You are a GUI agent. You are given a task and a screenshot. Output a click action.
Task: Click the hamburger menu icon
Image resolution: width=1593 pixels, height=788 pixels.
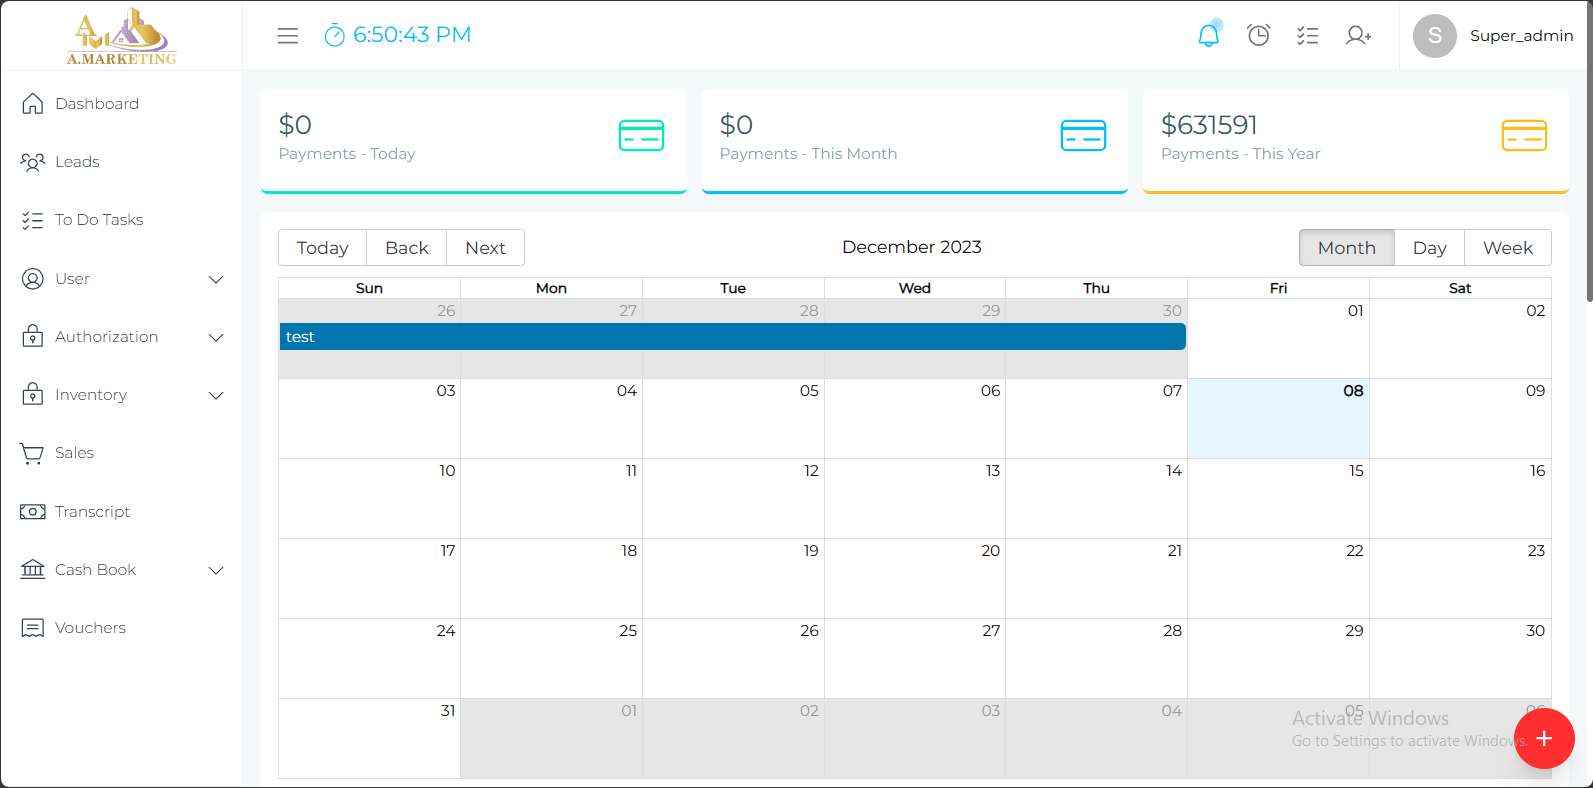pyautogui.click(x=288, y=36)
